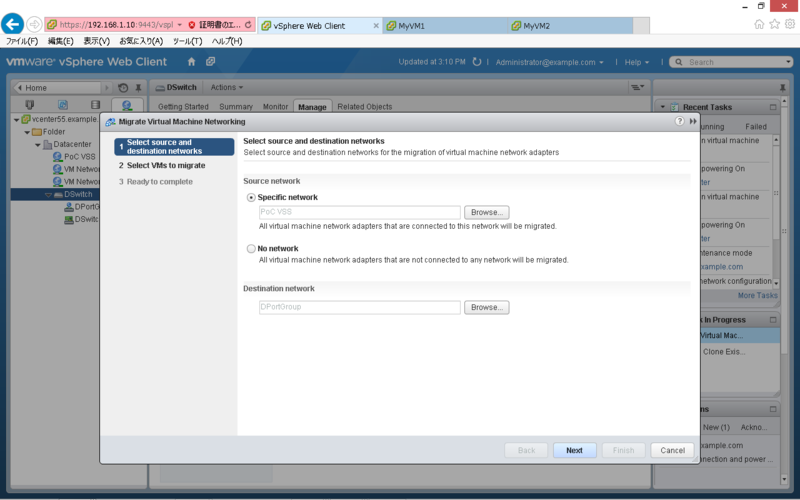Open the 編集(E) menu

(60, 41)
